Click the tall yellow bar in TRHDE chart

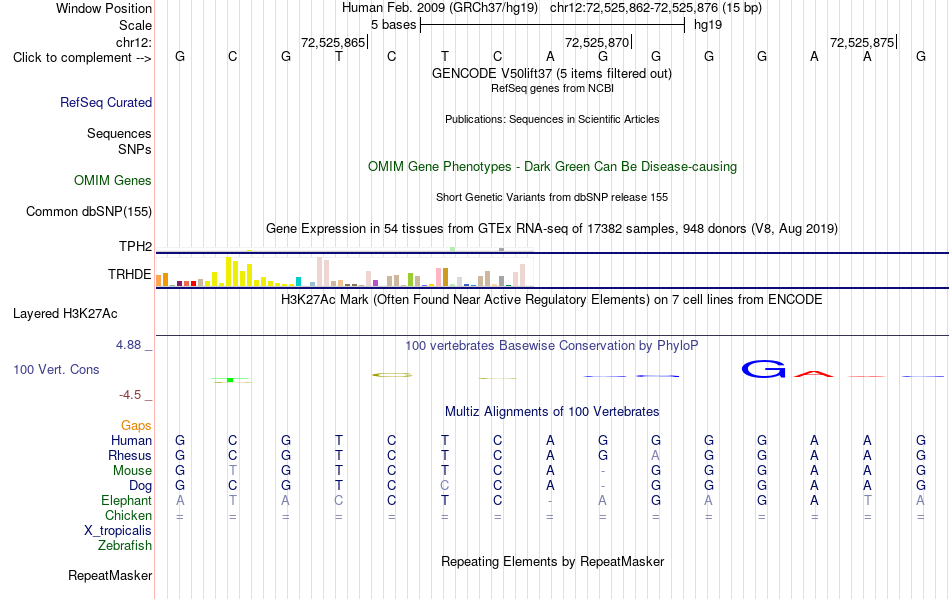(228, 271)
